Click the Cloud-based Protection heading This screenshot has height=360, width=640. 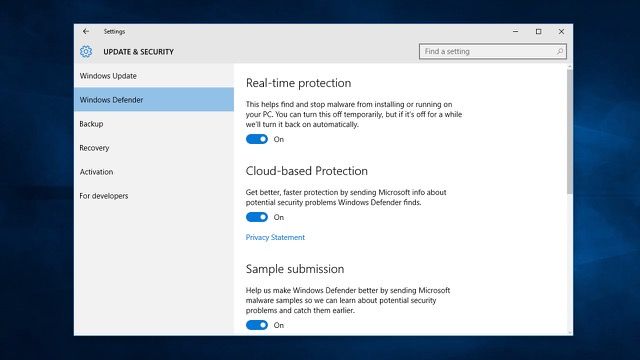pos(307,171)
